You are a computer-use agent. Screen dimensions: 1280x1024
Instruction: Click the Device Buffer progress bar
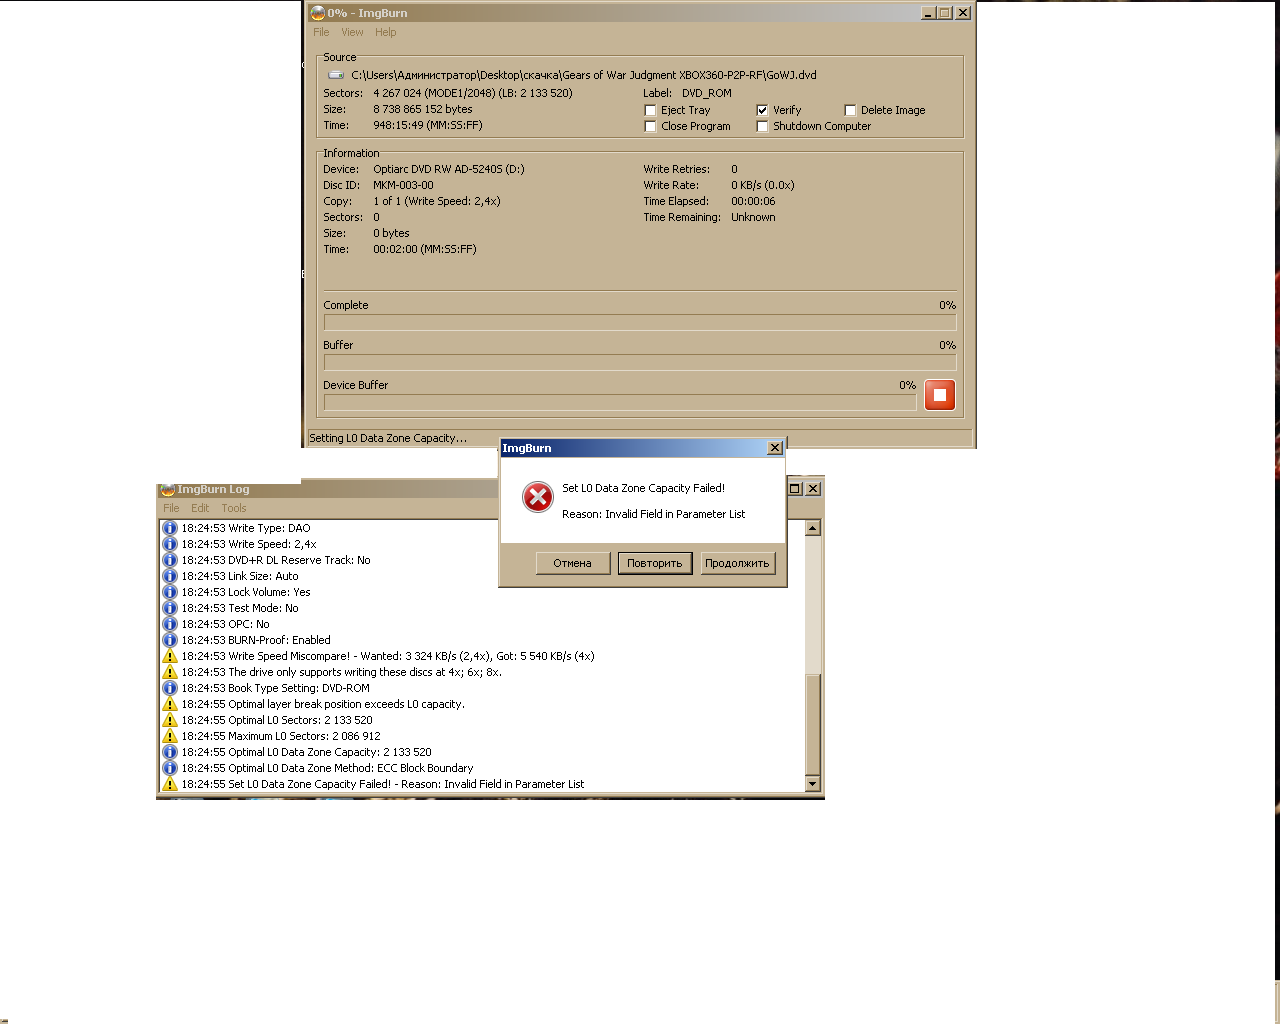click(x=620, y=403)
